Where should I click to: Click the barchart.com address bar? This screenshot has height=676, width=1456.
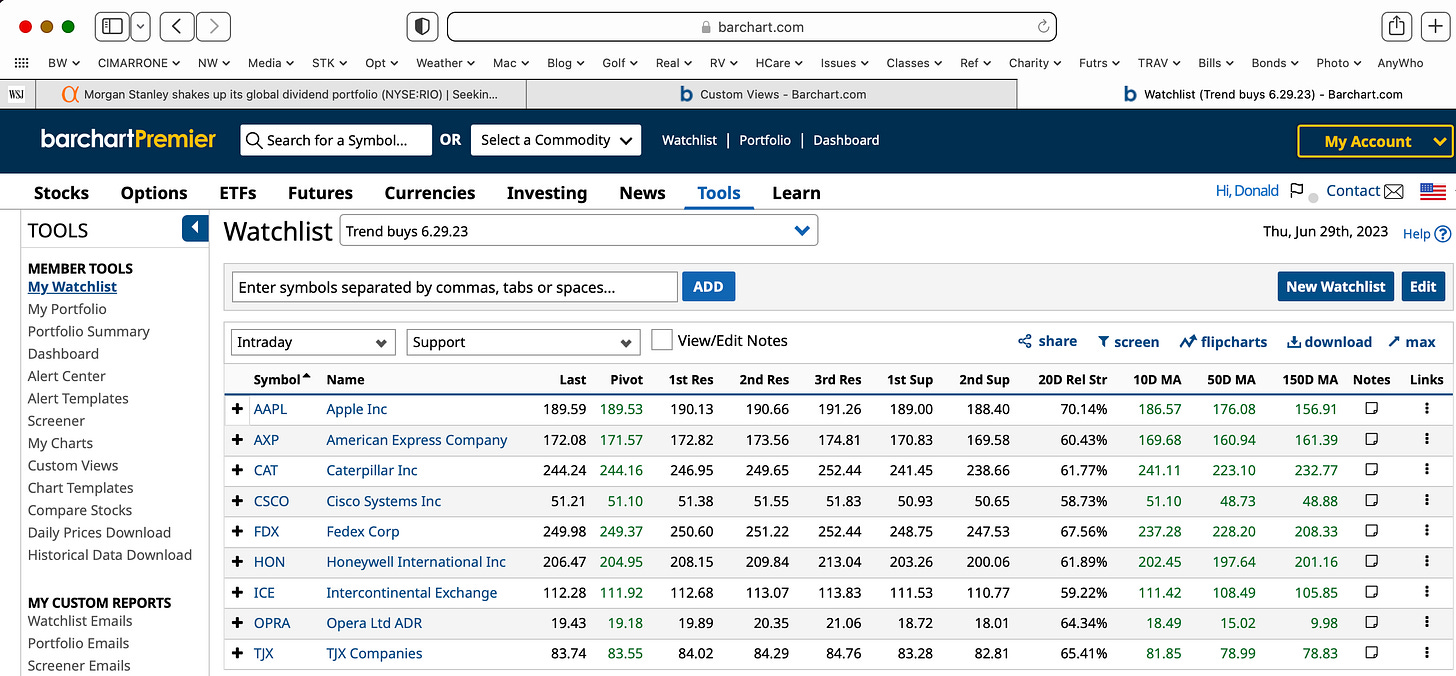click(x=752, y=27)
